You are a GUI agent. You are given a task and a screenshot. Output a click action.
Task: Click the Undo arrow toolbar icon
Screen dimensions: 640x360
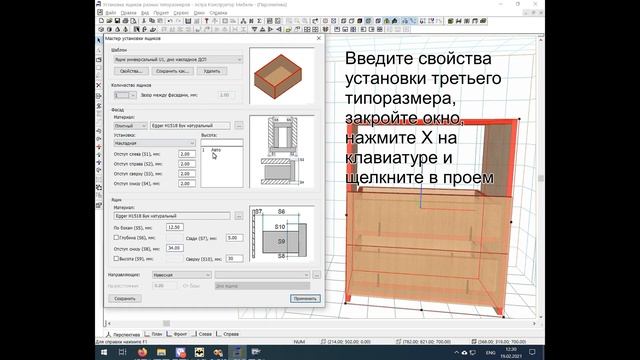click(169, 21)
